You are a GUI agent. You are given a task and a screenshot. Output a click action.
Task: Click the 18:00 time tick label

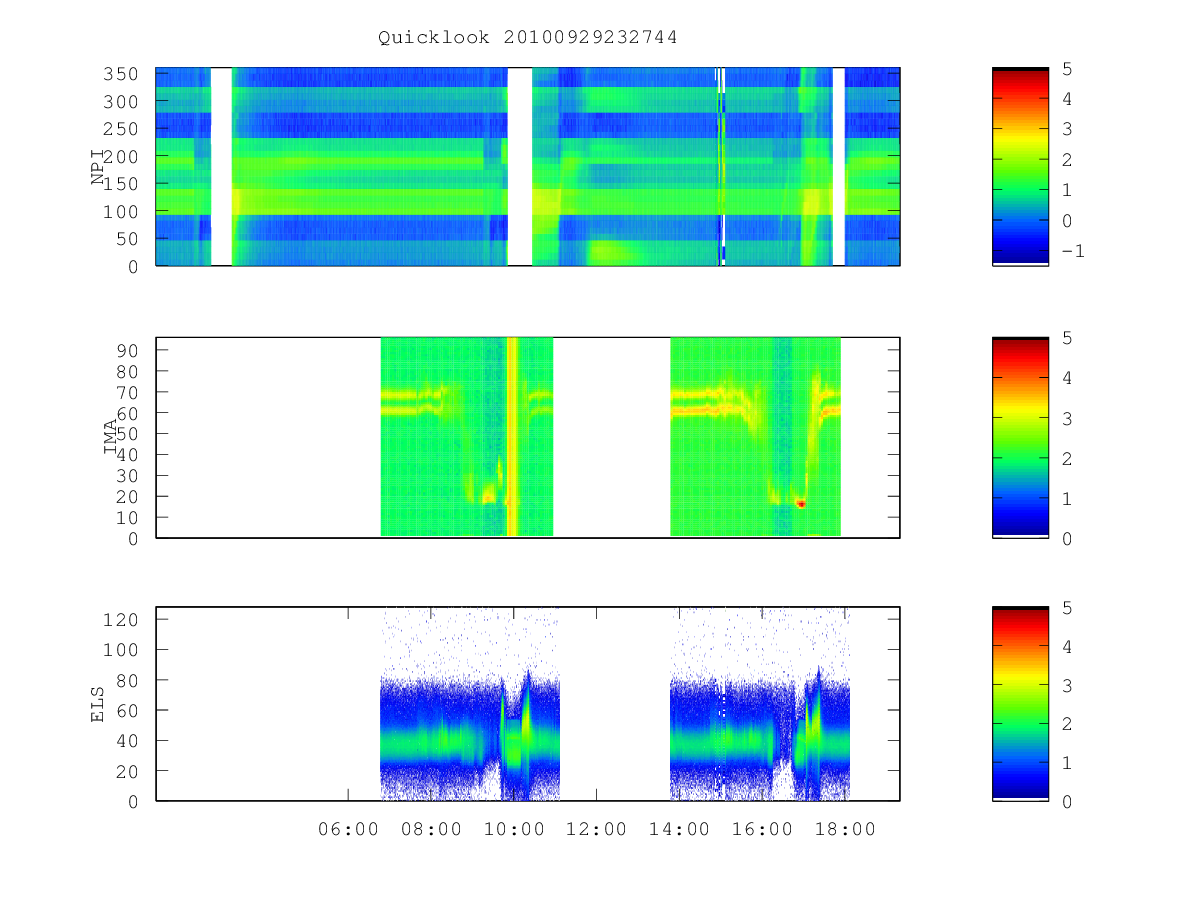(845, 829)
